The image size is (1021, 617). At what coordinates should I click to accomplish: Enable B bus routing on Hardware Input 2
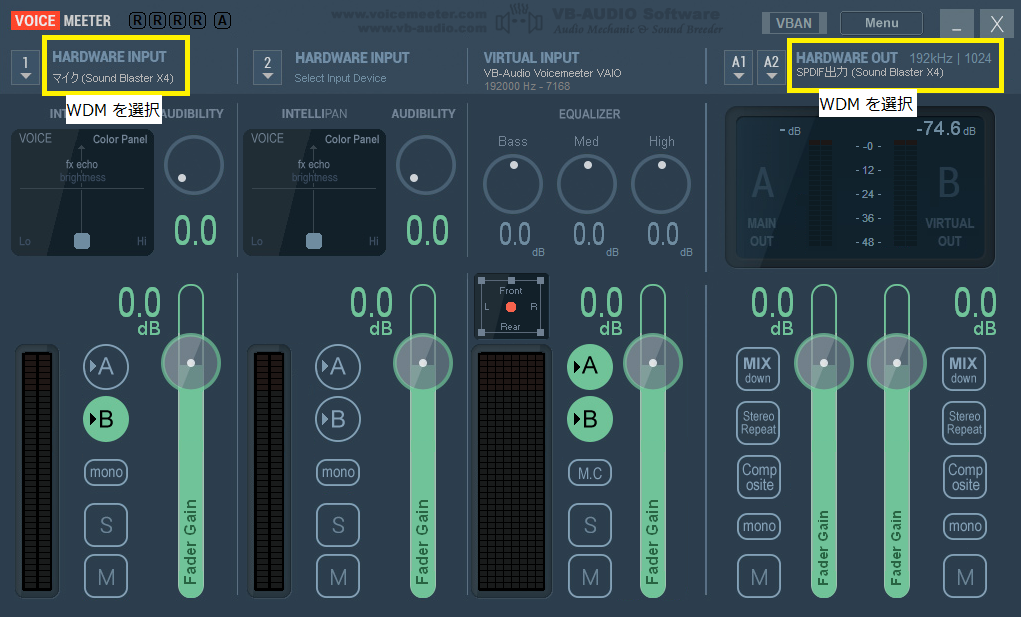337,419
